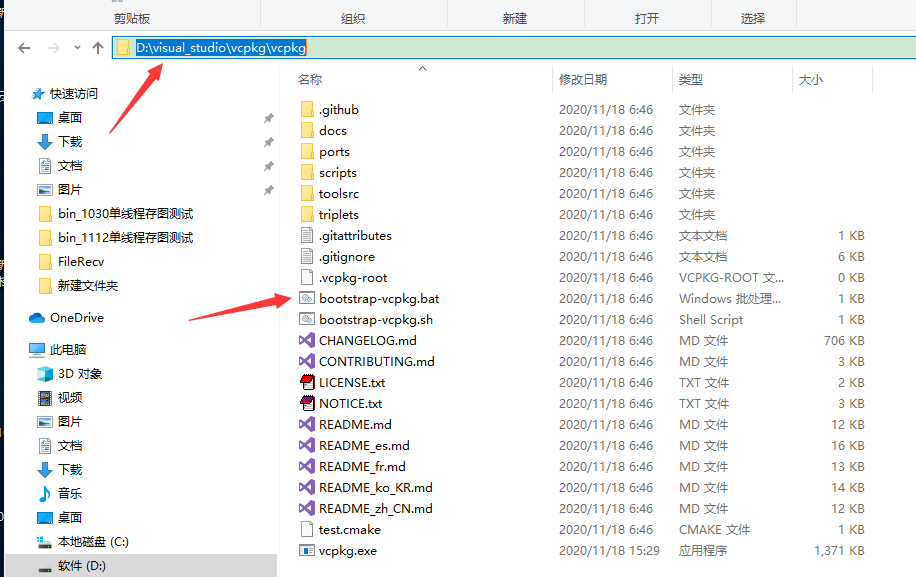Select the triplets folder icon
This screenshot has width=916, height=577.
307,214
